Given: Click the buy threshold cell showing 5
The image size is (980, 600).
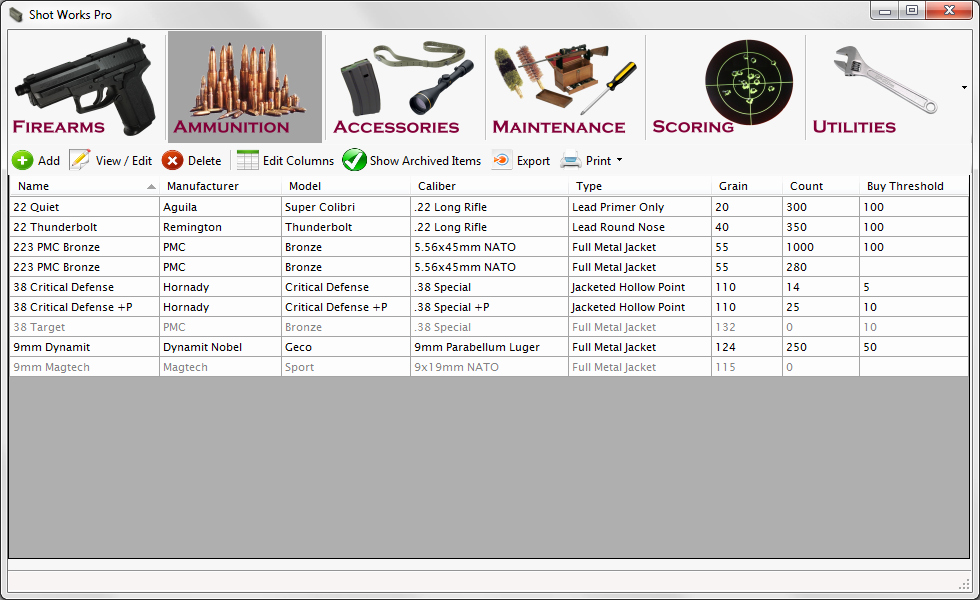Looking at the screenshot, I should click(x=914, y=287).
